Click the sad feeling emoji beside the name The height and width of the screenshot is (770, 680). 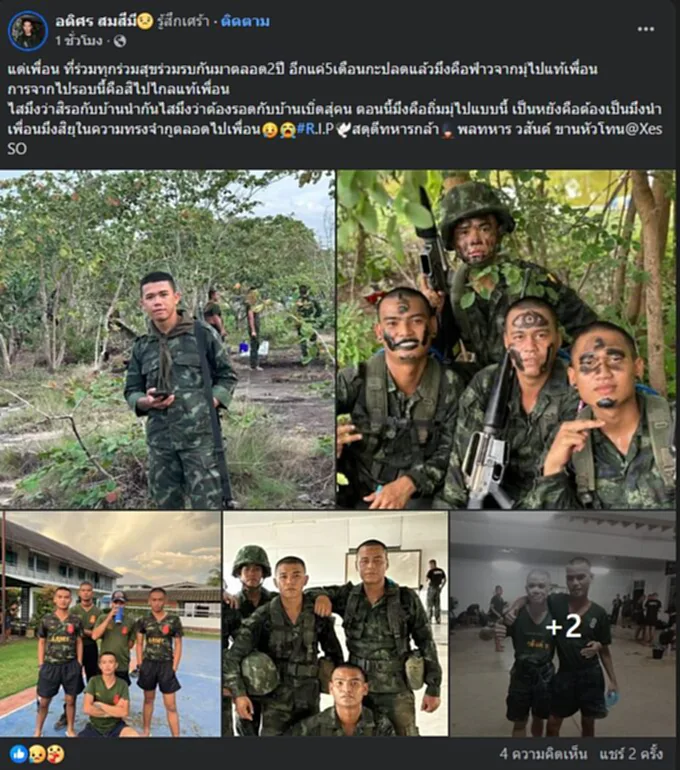click(145, 21)
